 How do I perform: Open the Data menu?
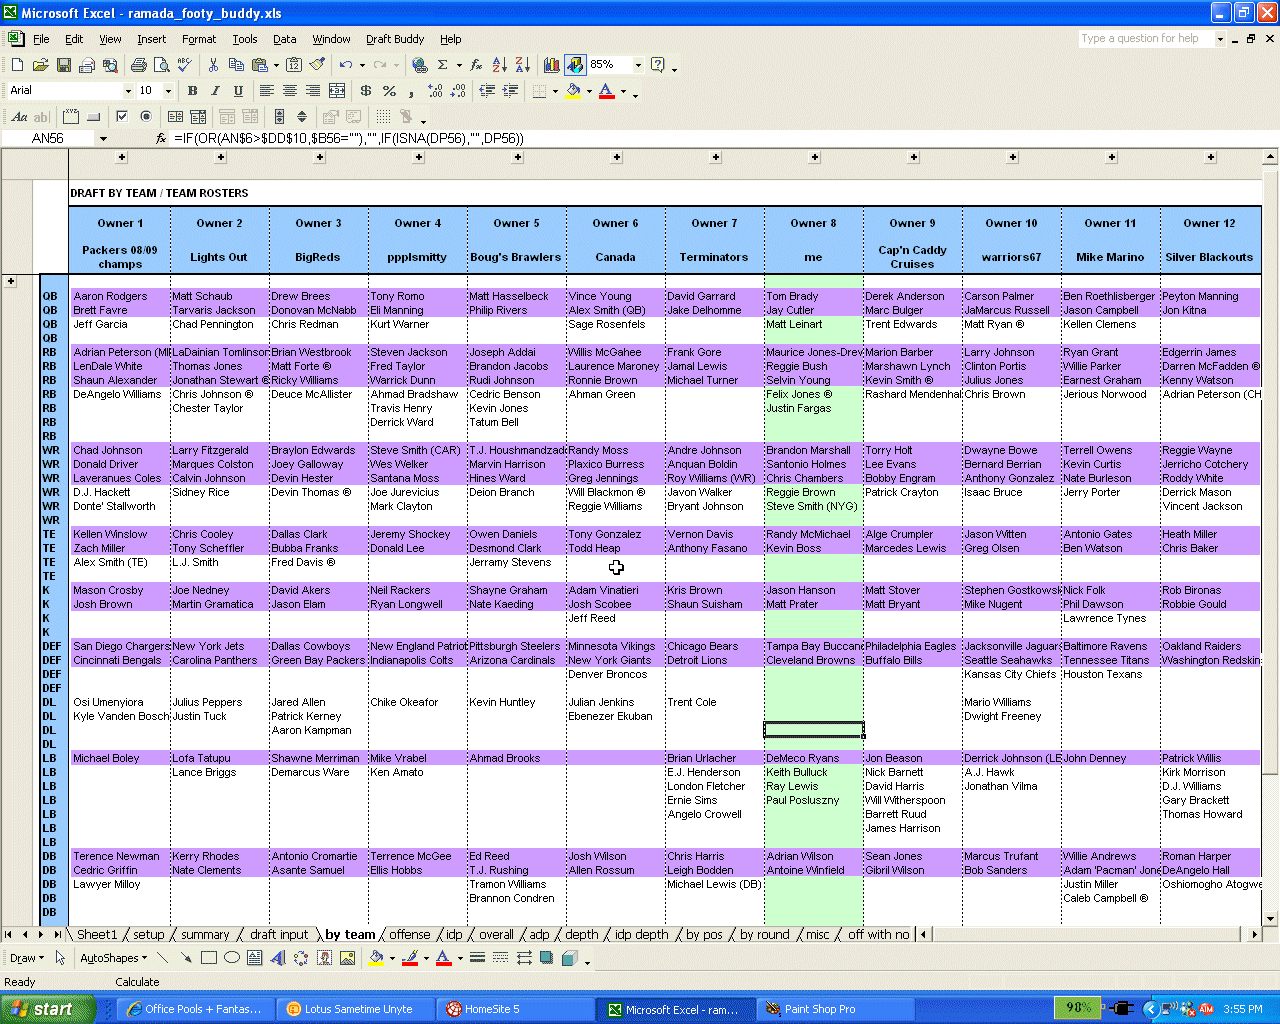285,39
